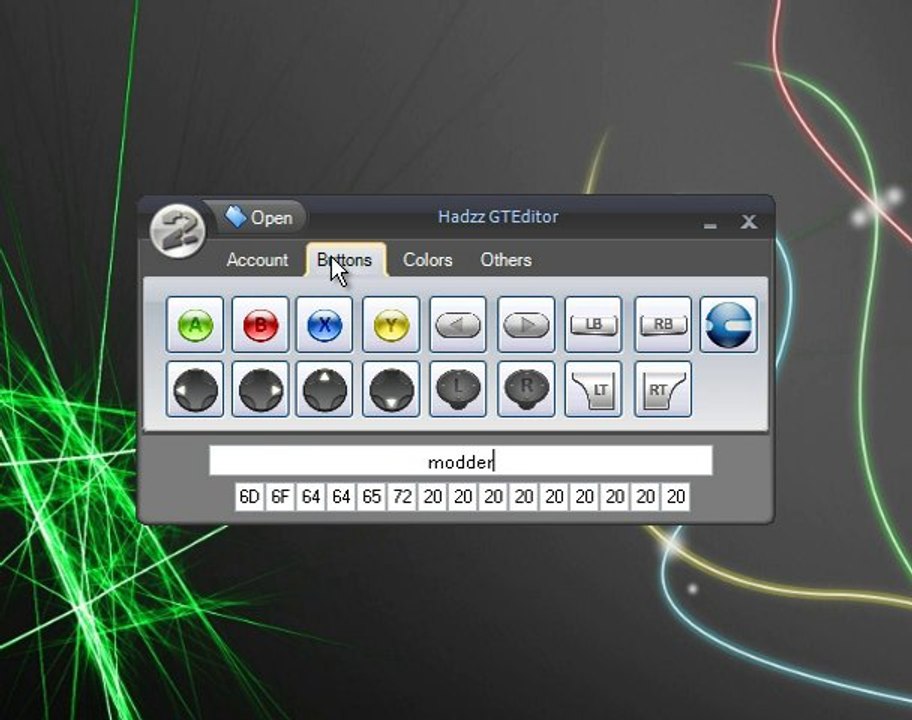Insert the left stick L symbol

coord(458,389)
